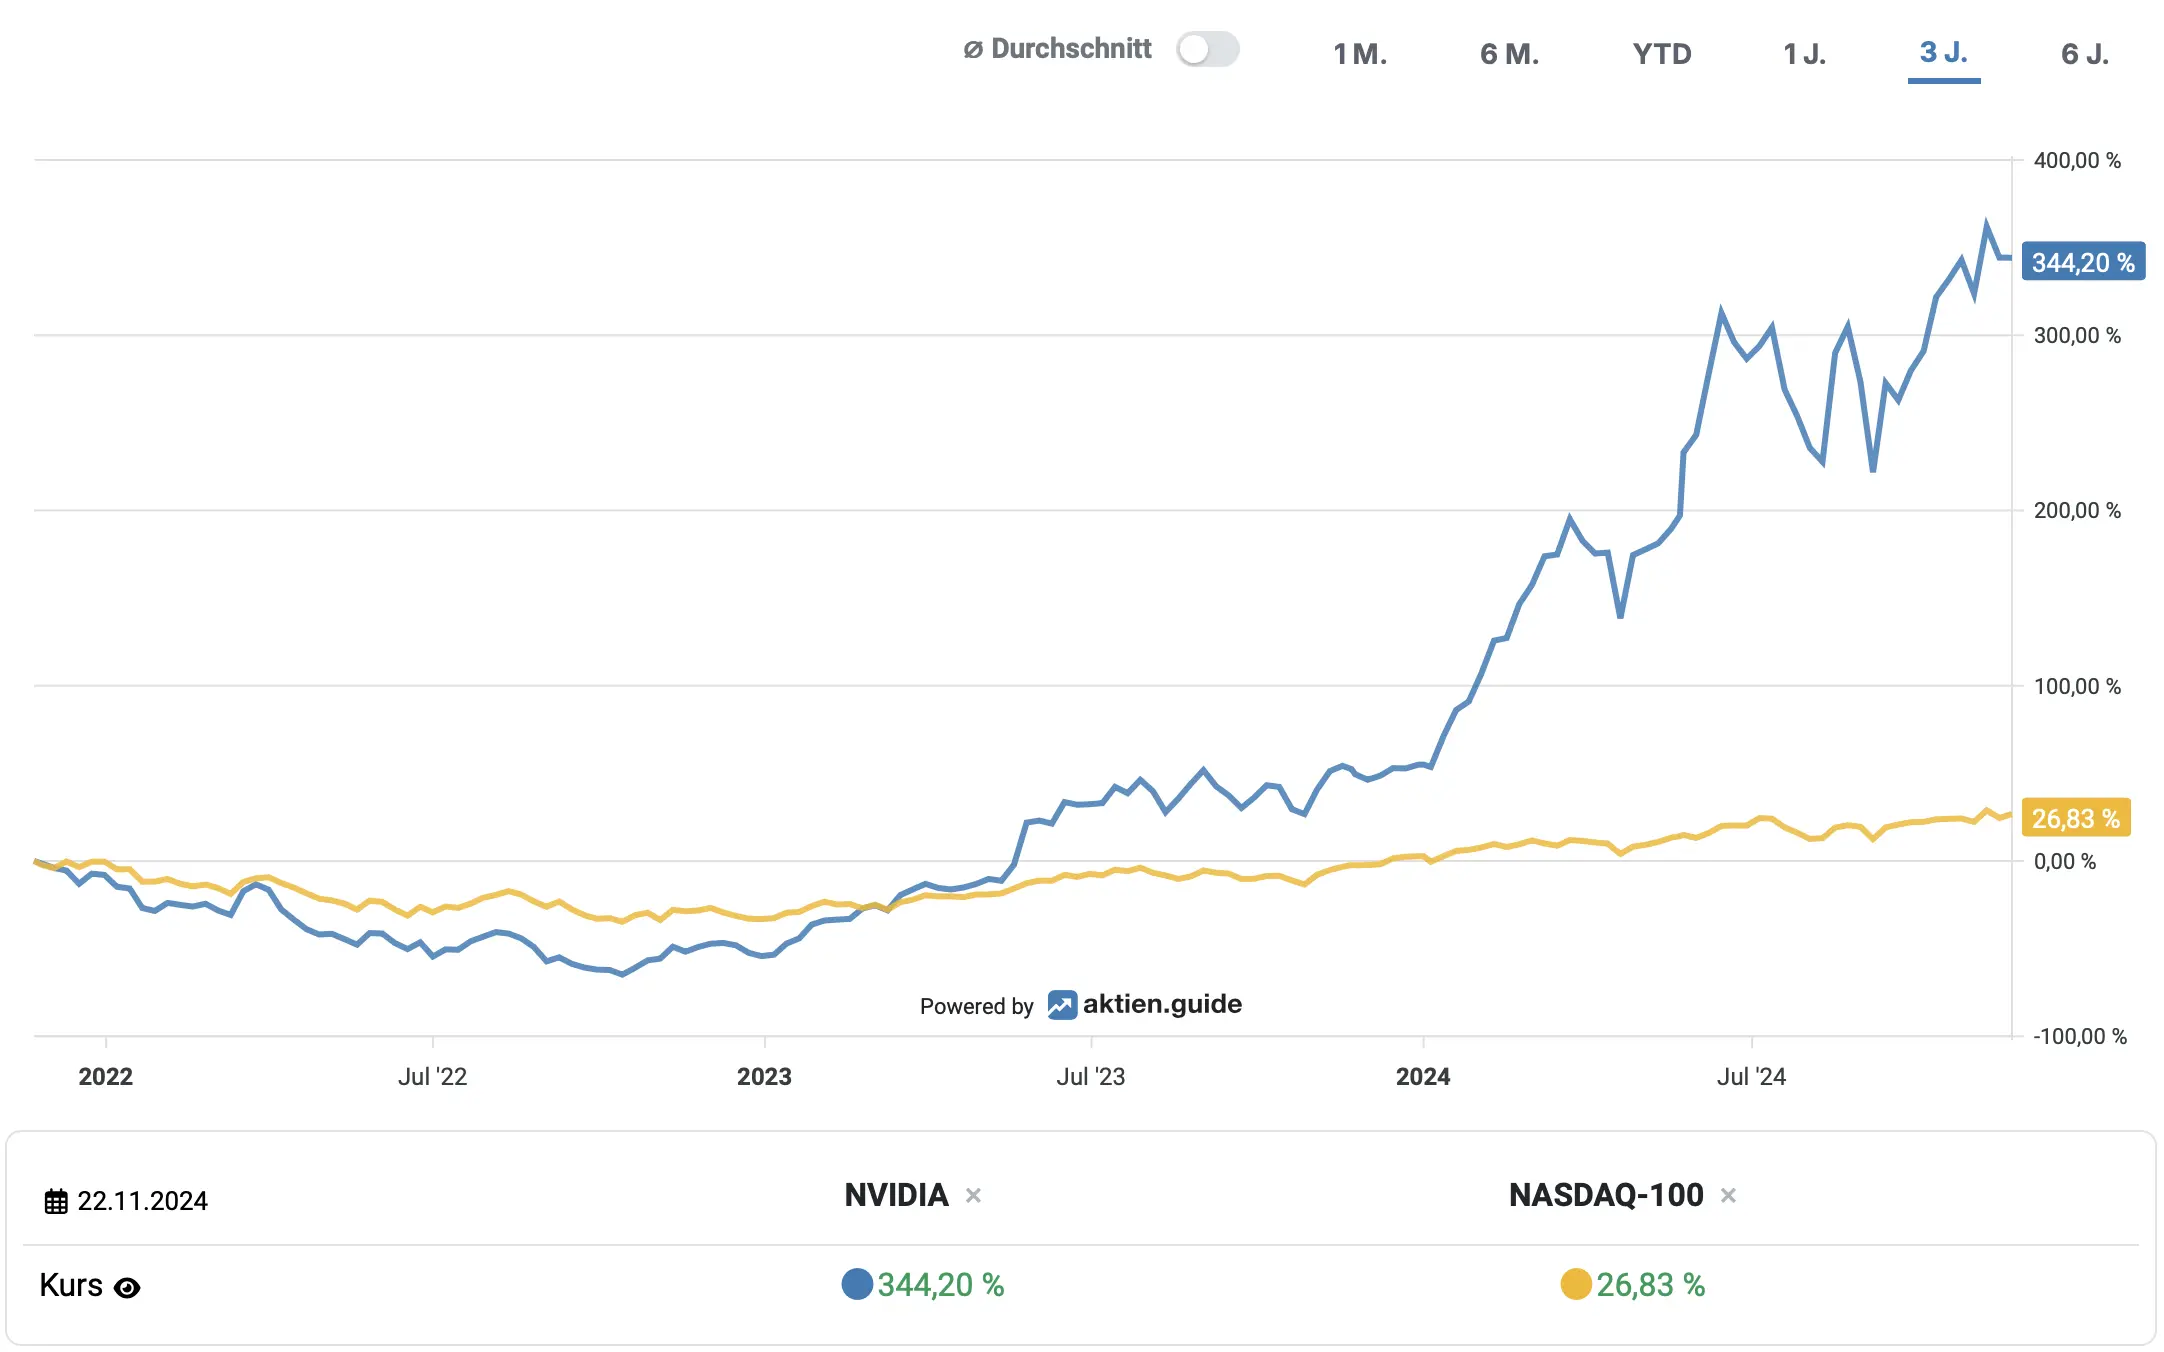Remove NVIDIA from comparison
Image resolution: width=2164 pixels, height=1352 pixels.
coord(973,1195)
